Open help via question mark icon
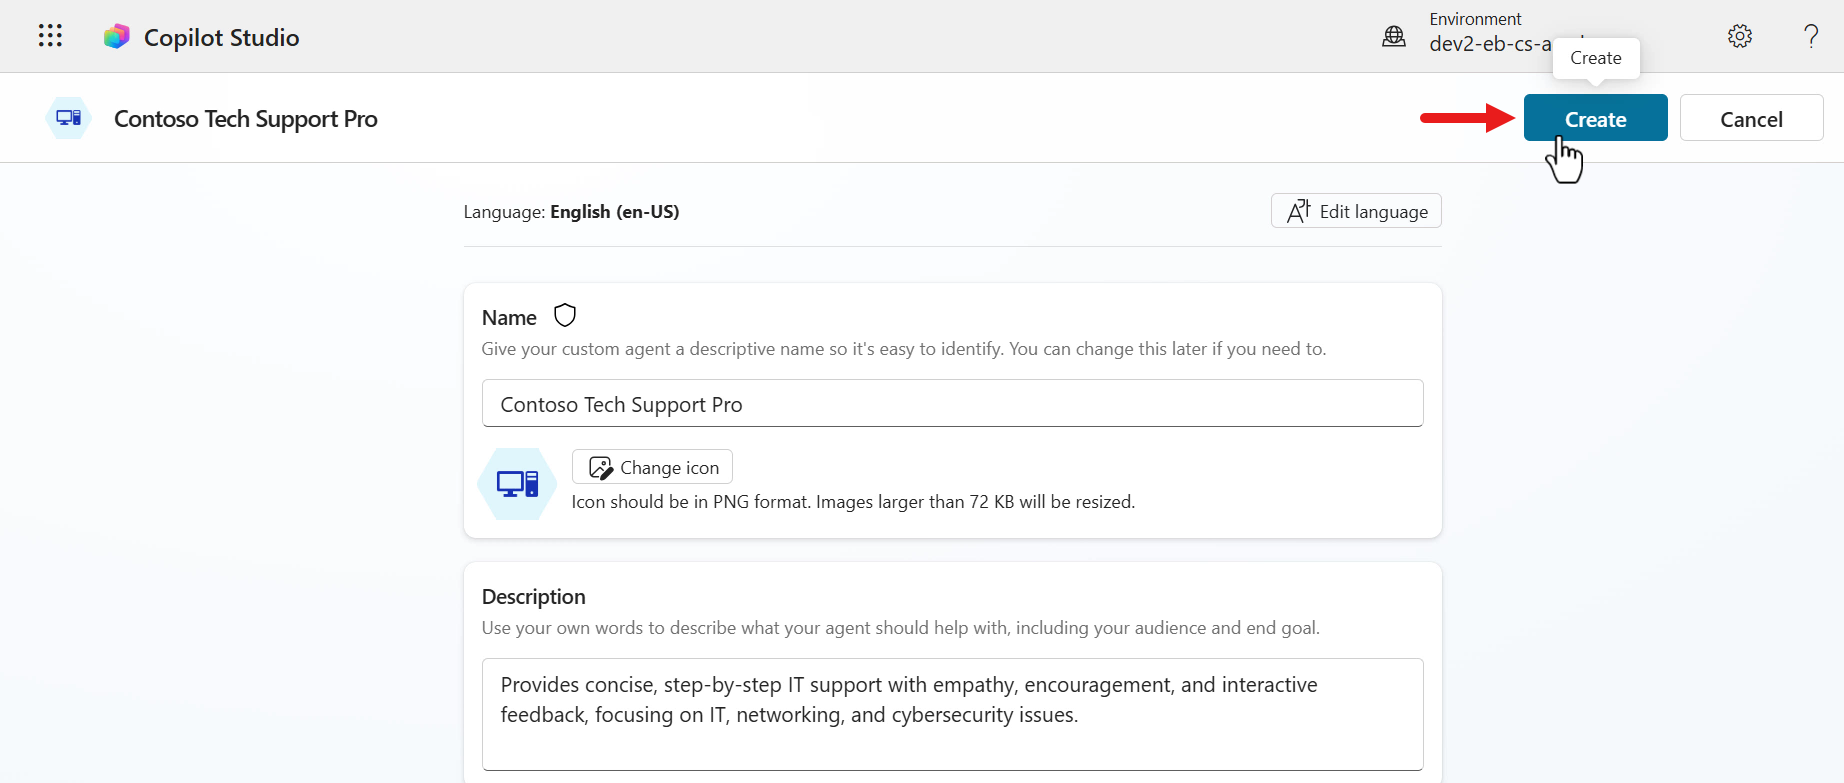This screenshot has height=783, width=1844. [1810, 37]
